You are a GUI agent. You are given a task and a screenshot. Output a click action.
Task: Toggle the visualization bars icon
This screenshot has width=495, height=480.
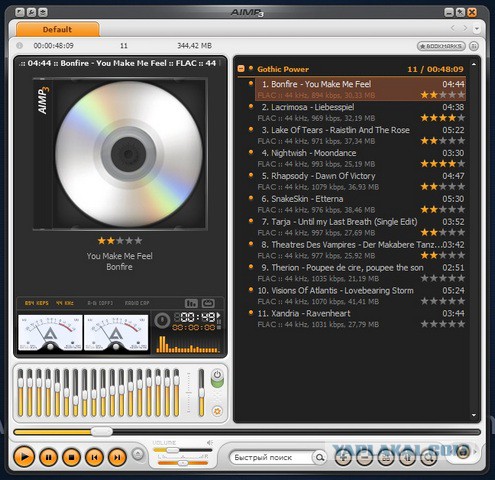tap(191, 303)
